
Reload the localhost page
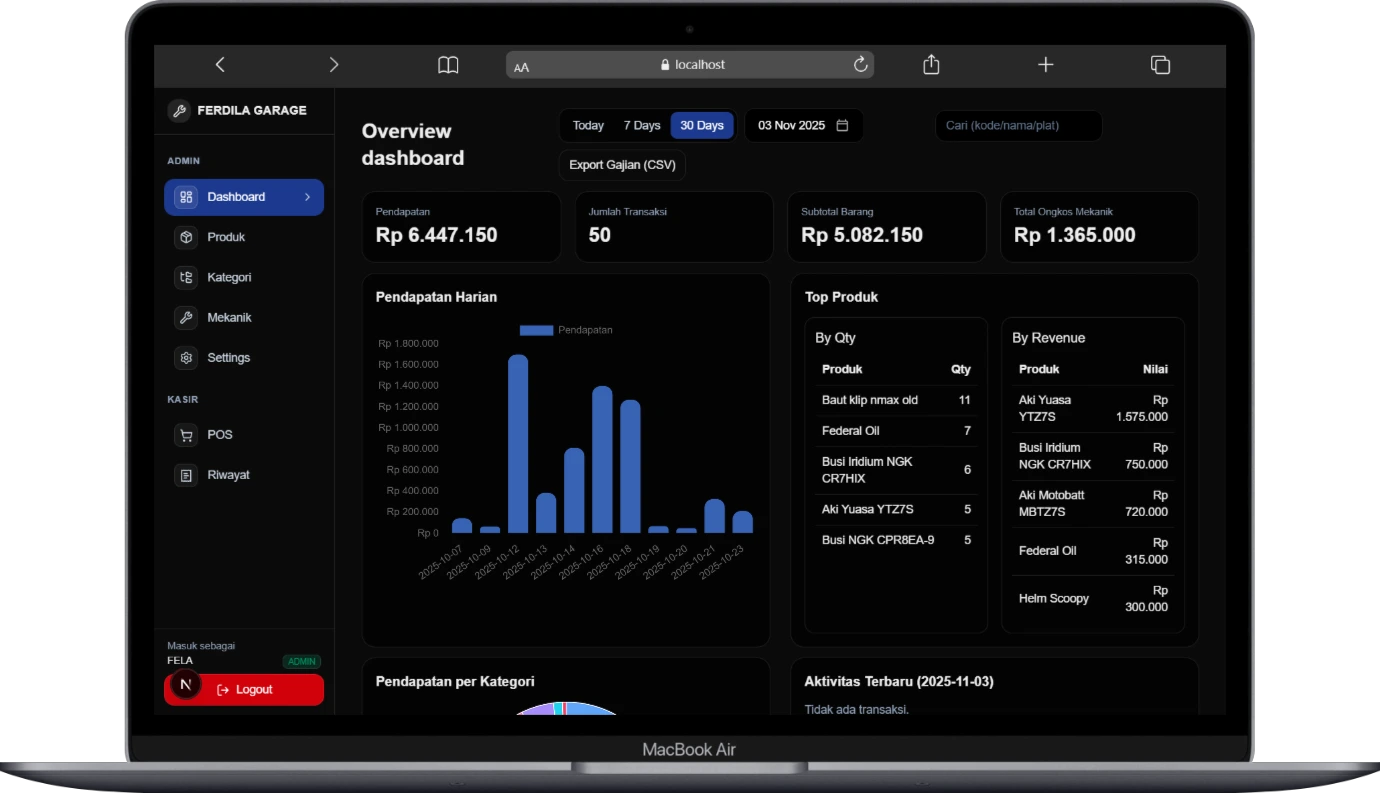(x=860, y=65)
